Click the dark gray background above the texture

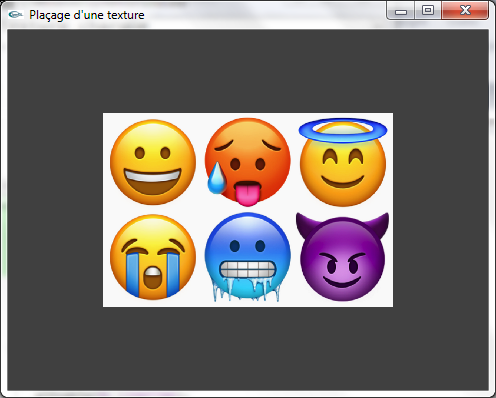tap(248, 71)
